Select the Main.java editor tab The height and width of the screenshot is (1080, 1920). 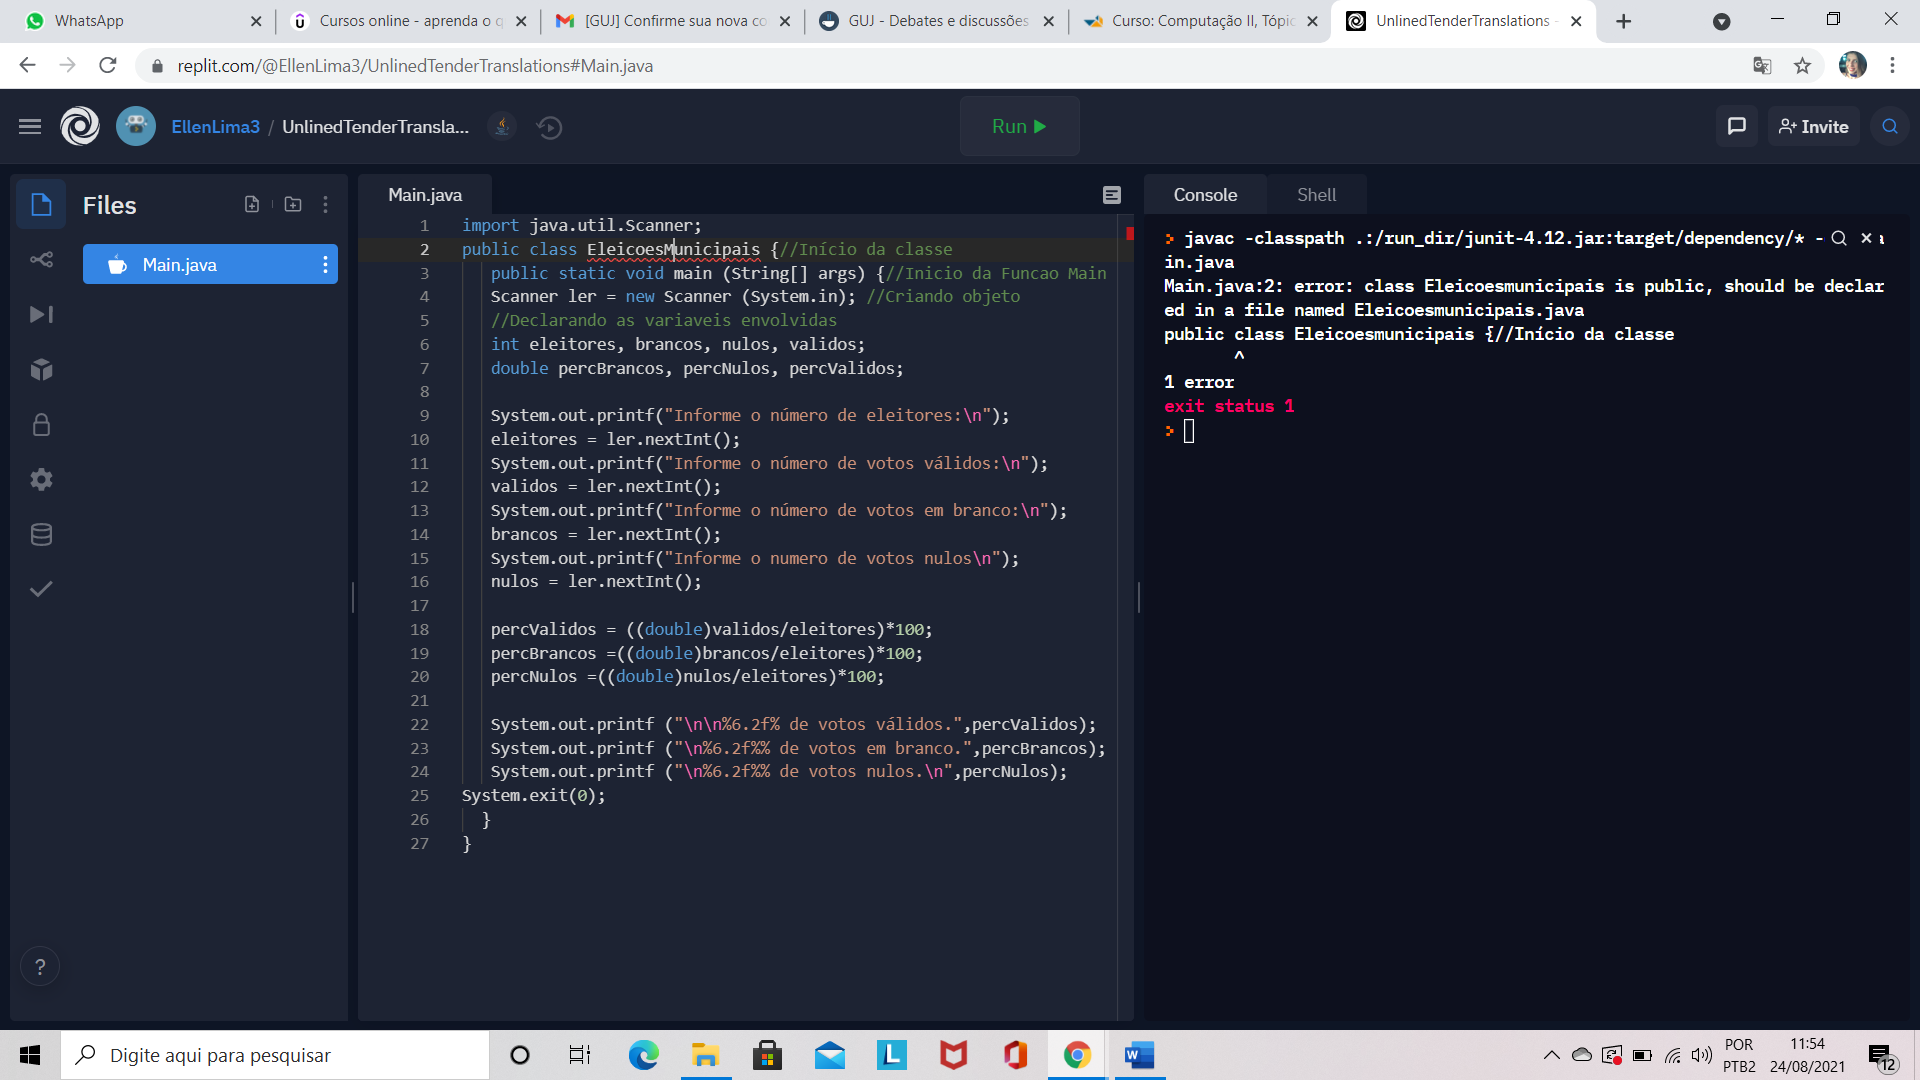[x=425, y=195]
